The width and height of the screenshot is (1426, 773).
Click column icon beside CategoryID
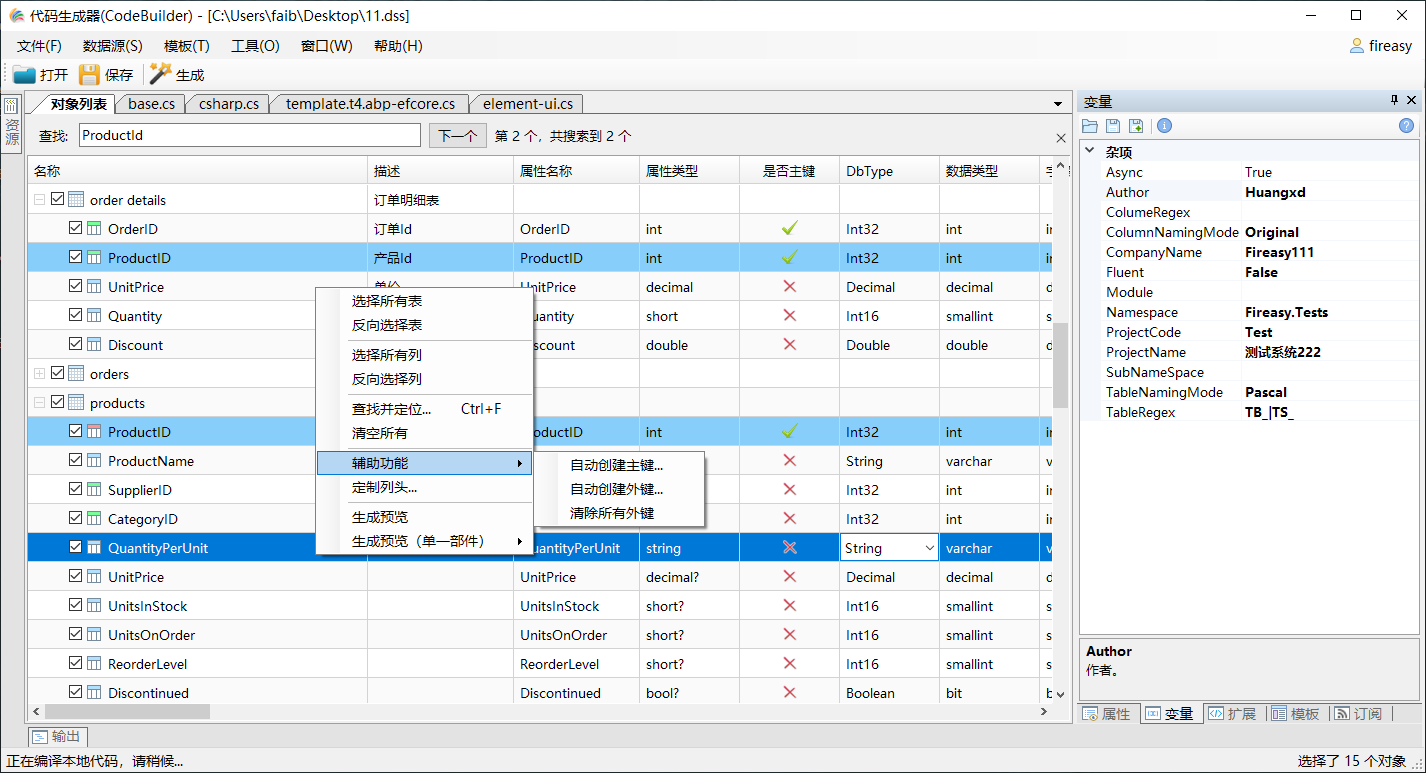(94, 519)
